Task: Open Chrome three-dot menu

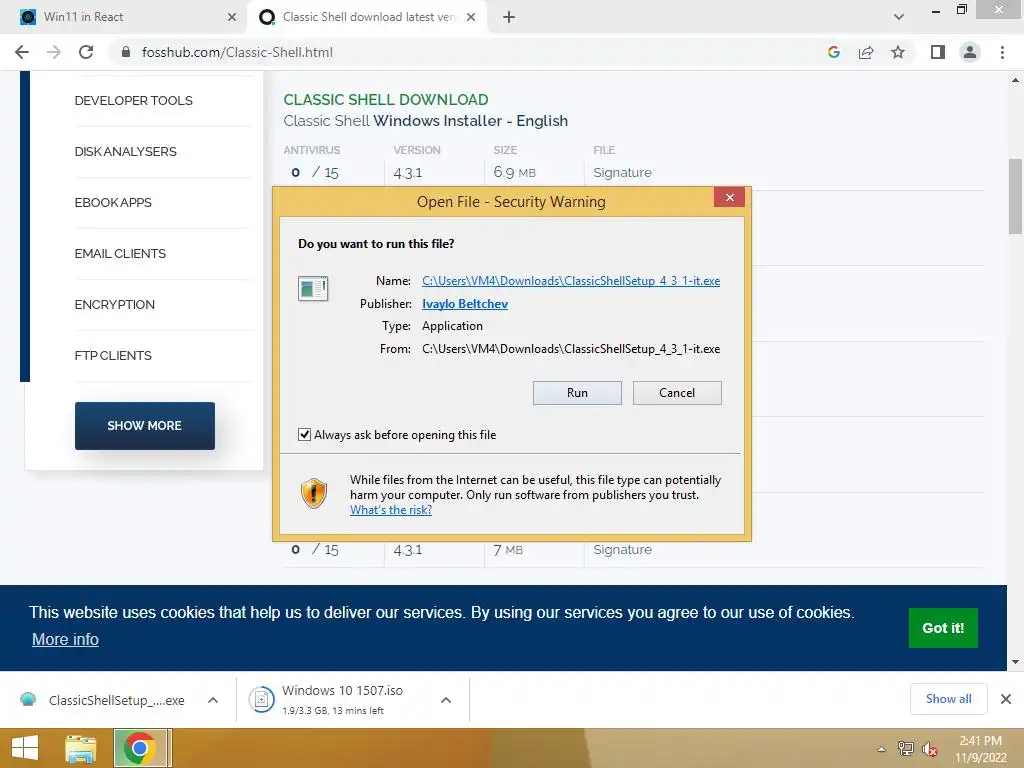Action: click(x=1002, y=52)
